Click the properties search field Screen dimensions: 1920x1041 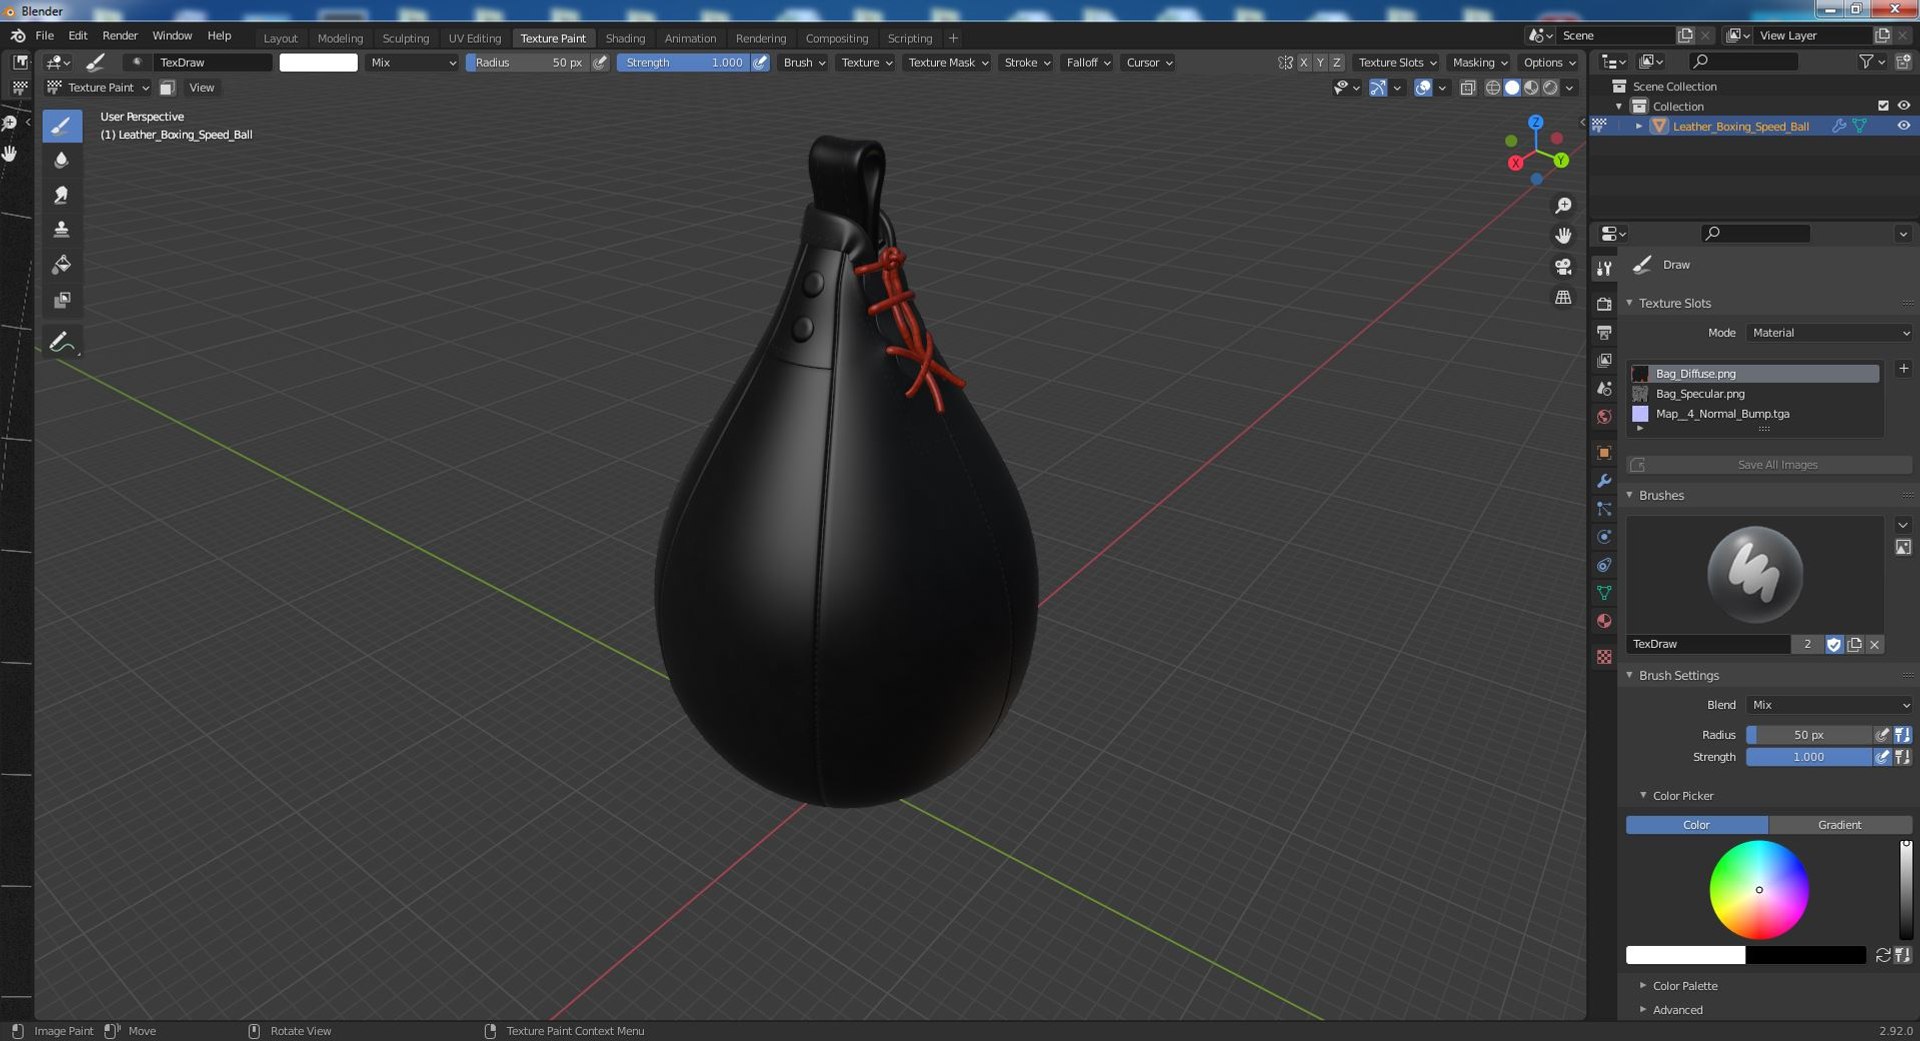coord(1757,234)
